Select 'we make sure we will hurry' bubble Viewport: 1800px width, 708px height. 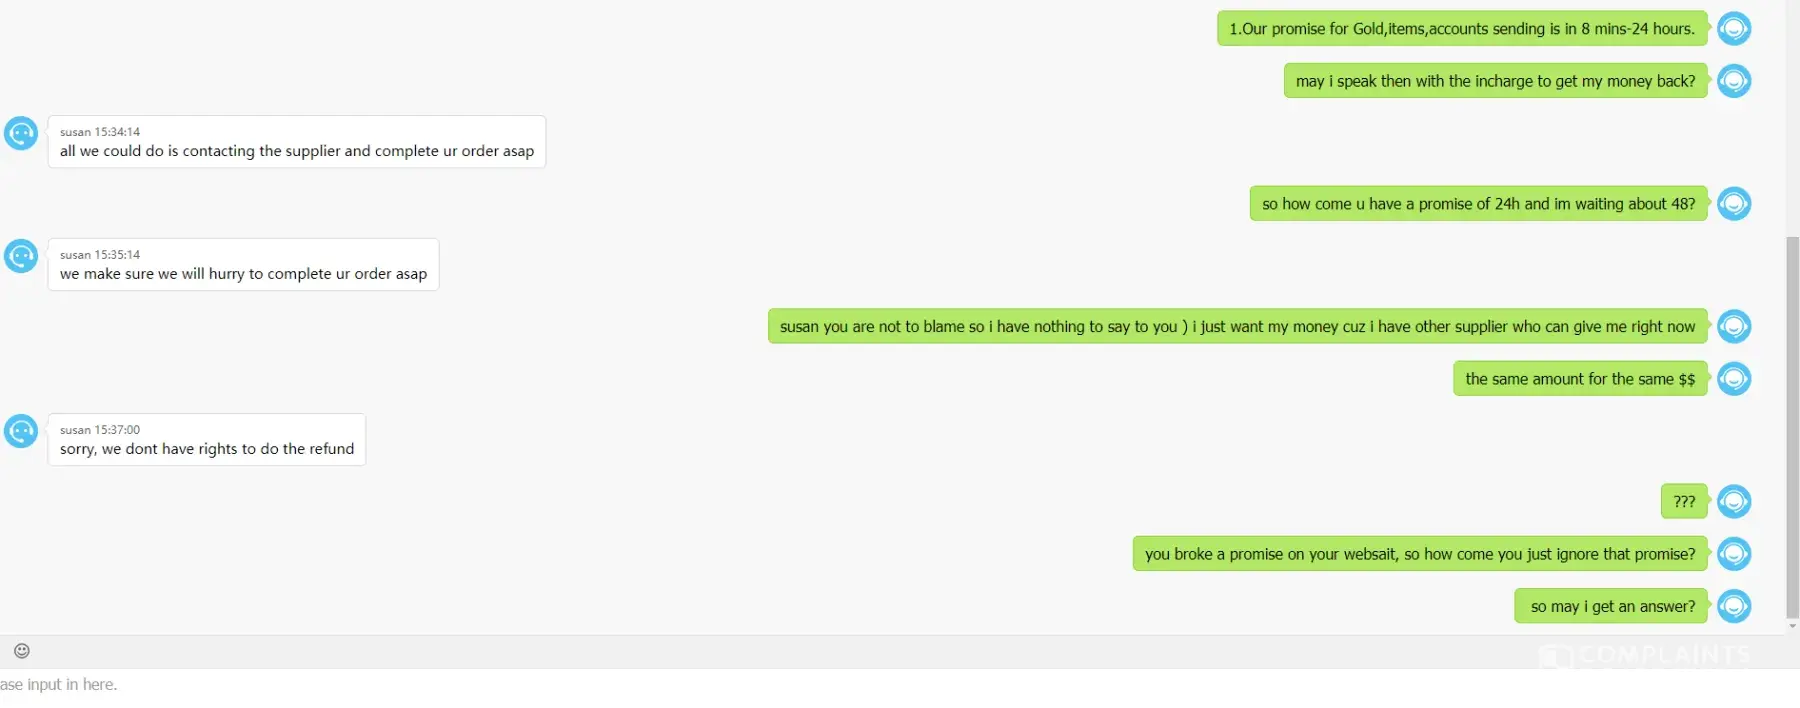pyautogui.click(x=243, y=265)
